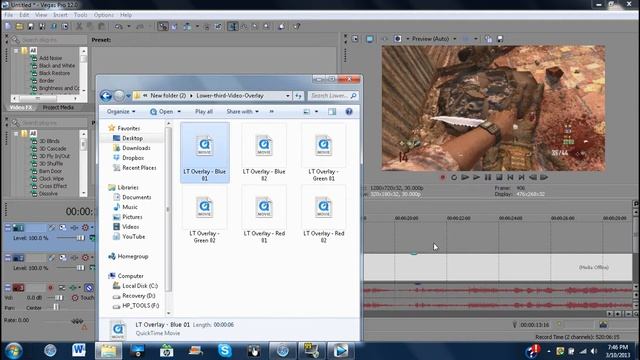Click the Arm for Record icon on audio track 3
This screenshot has height=360, width=640.
coord(51,288)
